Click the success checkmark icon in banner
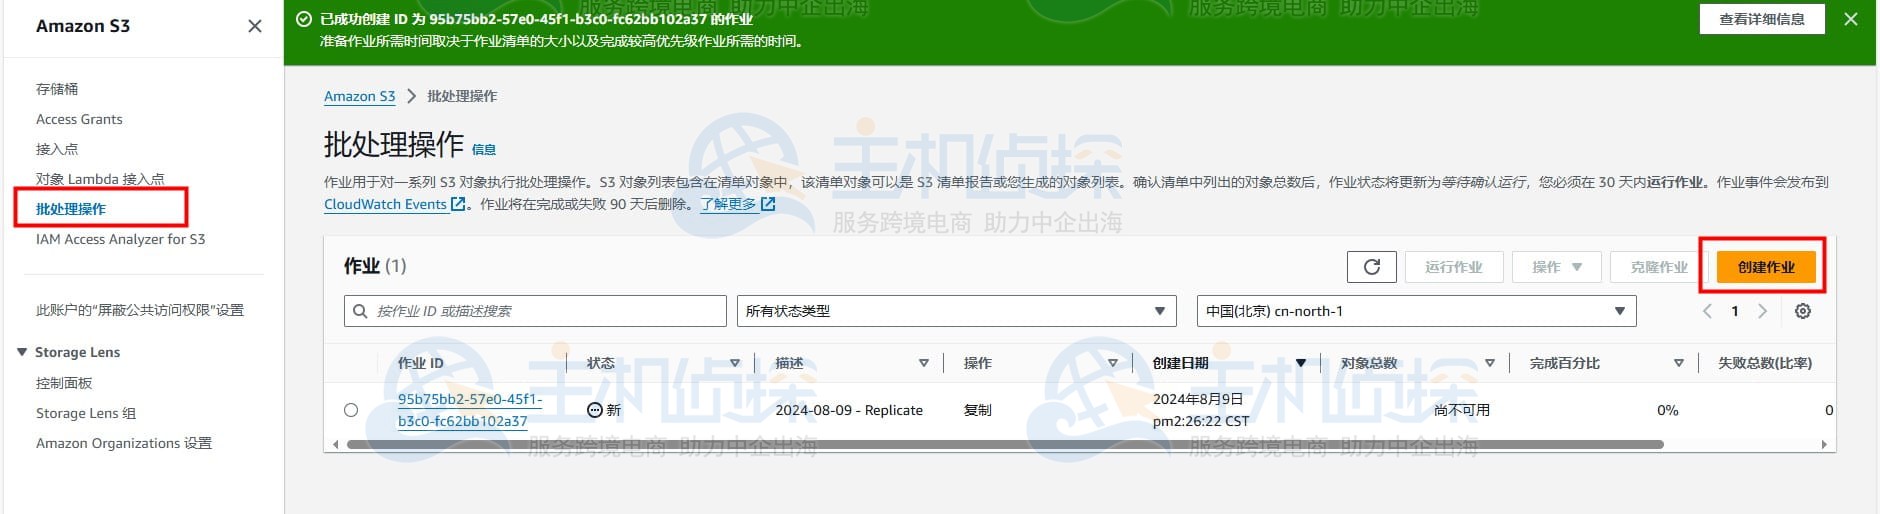The height and width of the screenshot is (514, 1880). tap(304, 19)
